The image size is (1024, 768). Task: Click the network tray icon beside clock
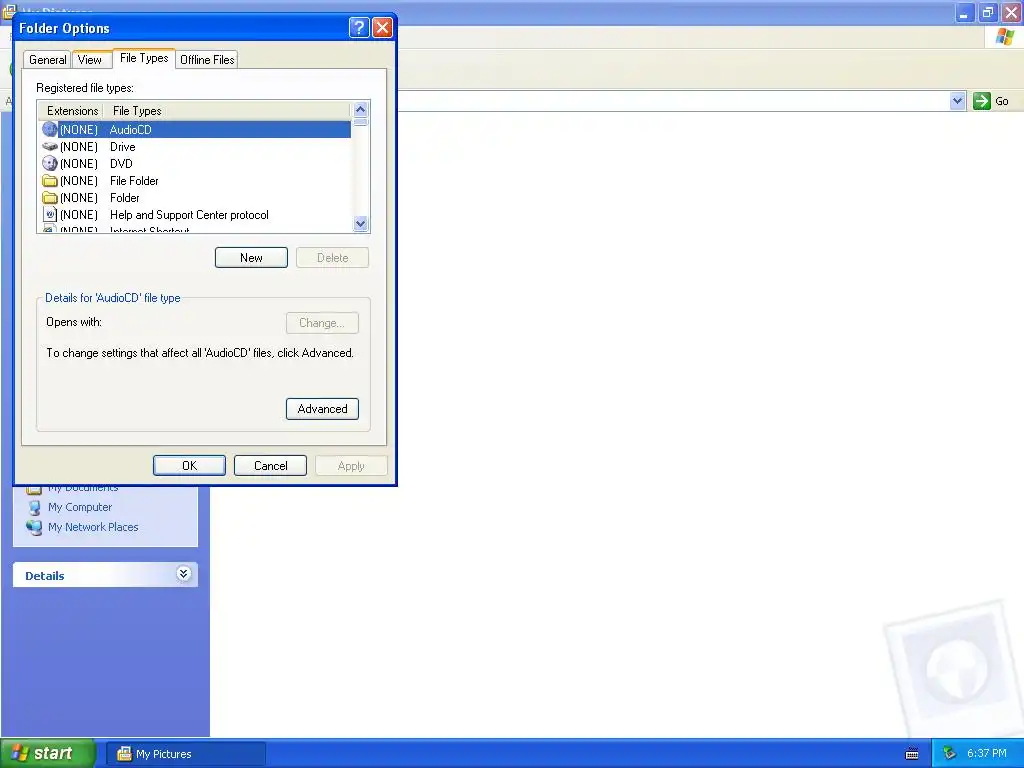point(949,753)
